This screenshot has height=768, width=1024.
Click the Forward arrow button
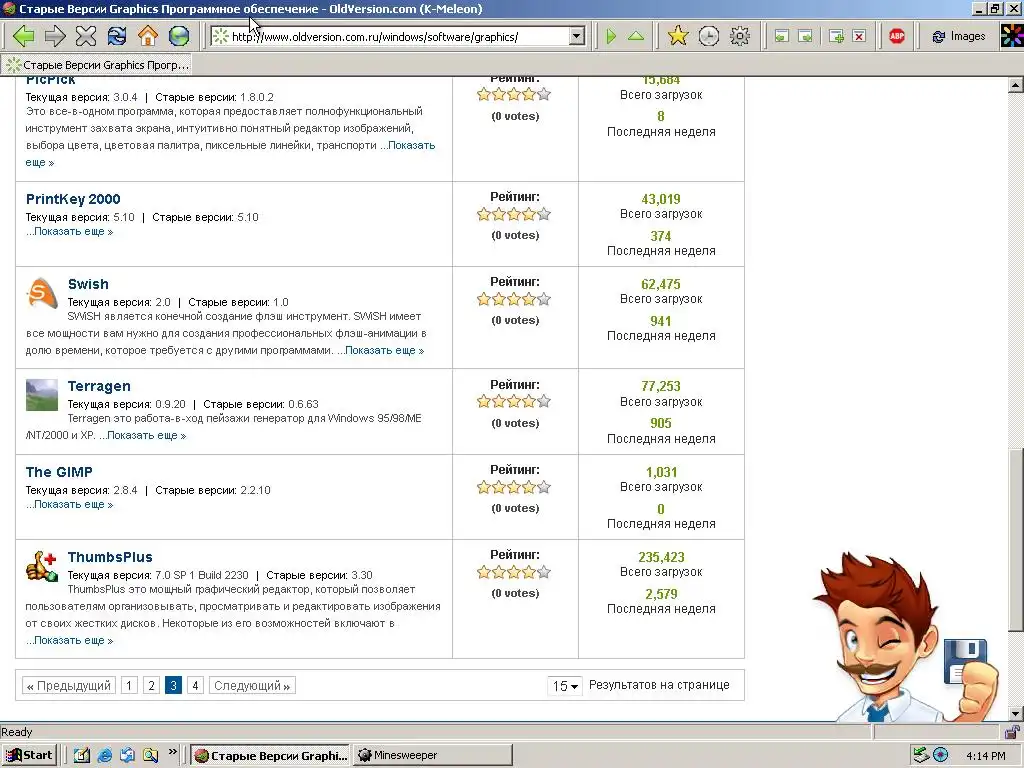(55, 36)
